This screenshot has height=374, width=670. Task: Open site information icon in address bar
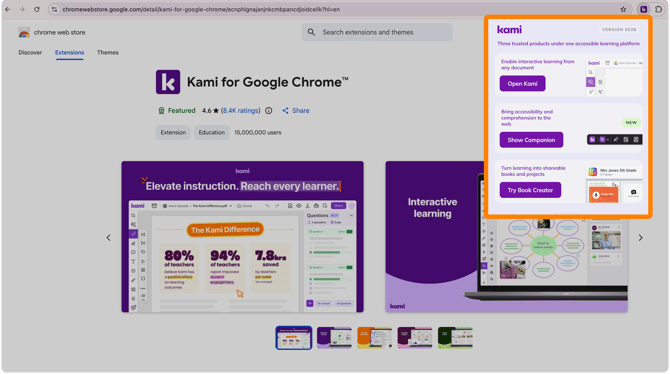coord(54,9)
